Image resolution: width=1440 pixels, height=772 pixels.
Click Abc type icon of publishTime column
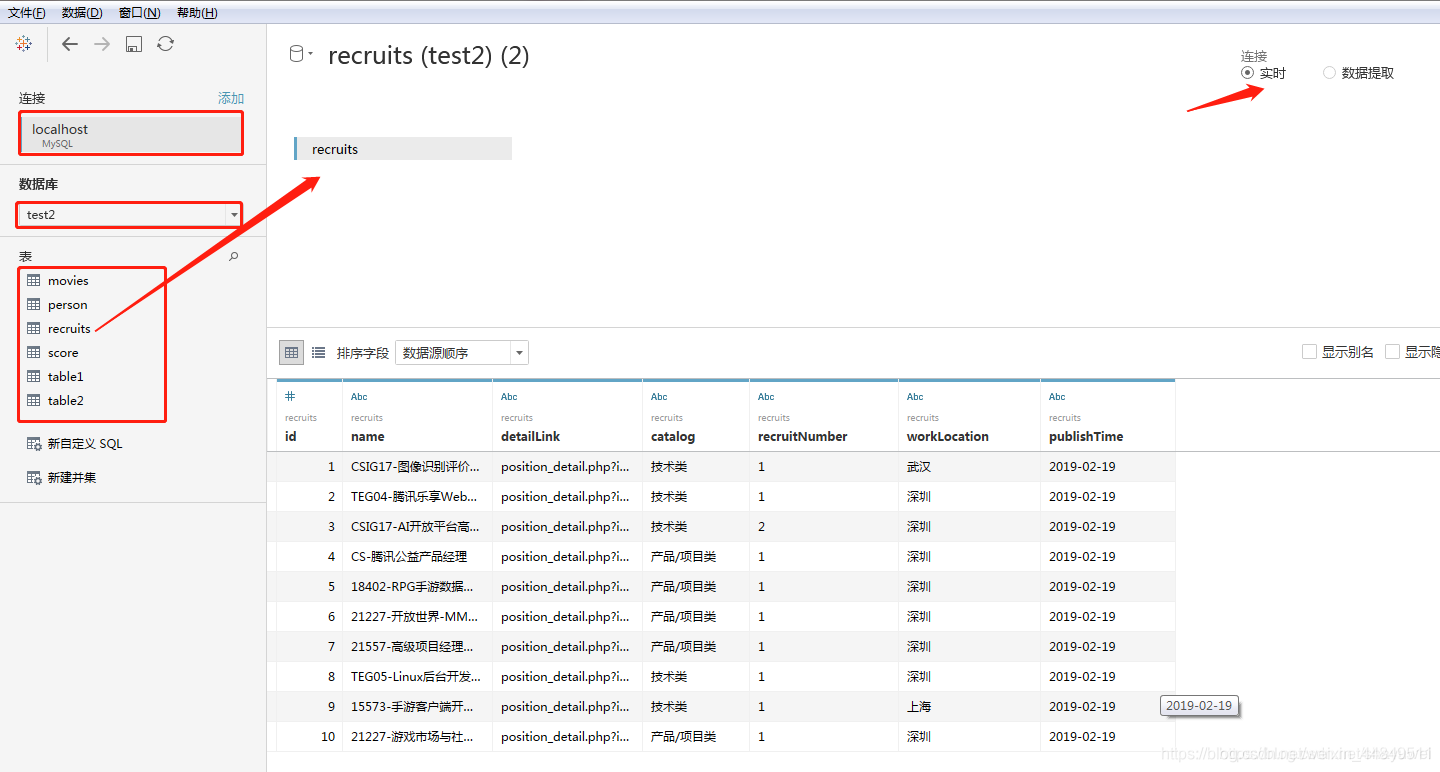click(x=1057, y=397)
